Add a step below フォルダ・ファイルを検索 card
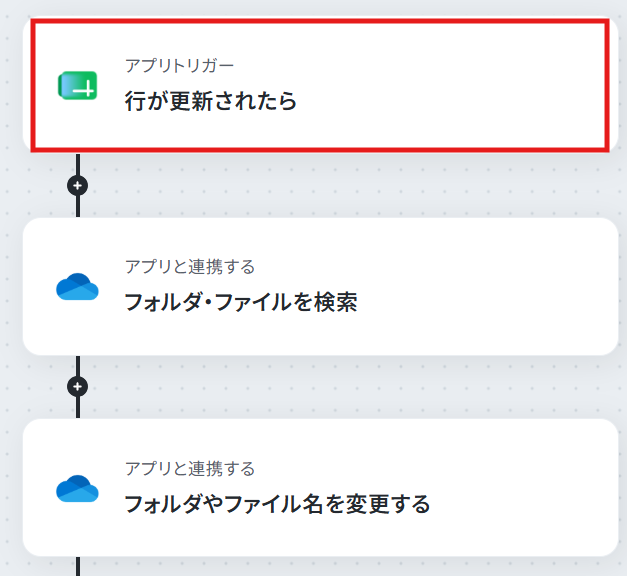 tap(78, 386)
